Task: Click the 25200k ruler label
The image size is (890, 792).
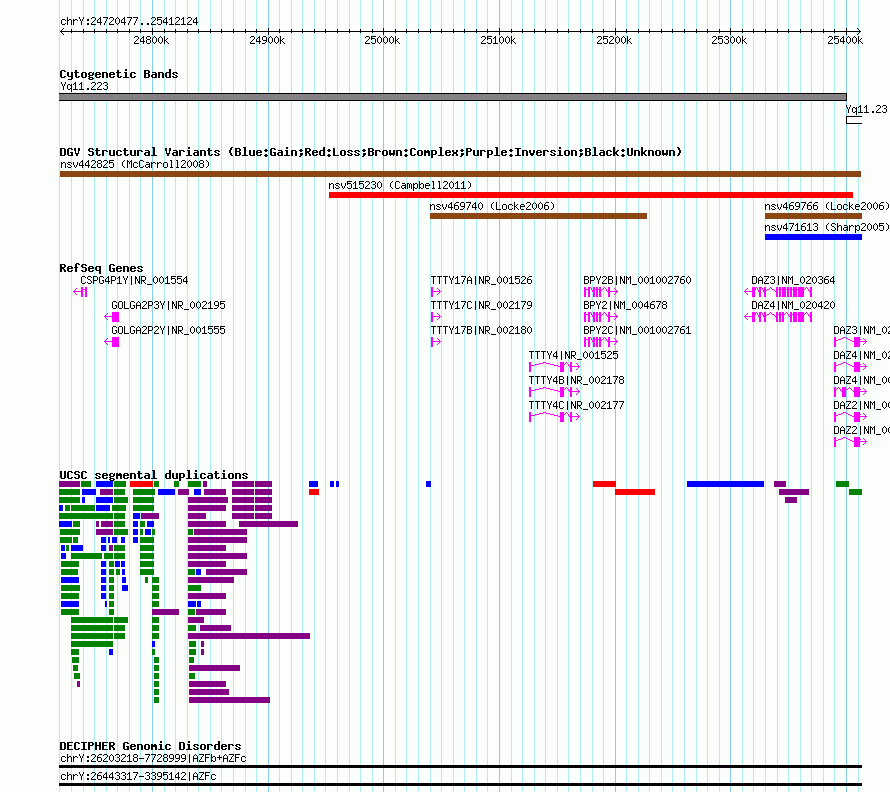Action: [x=614, y=40]
